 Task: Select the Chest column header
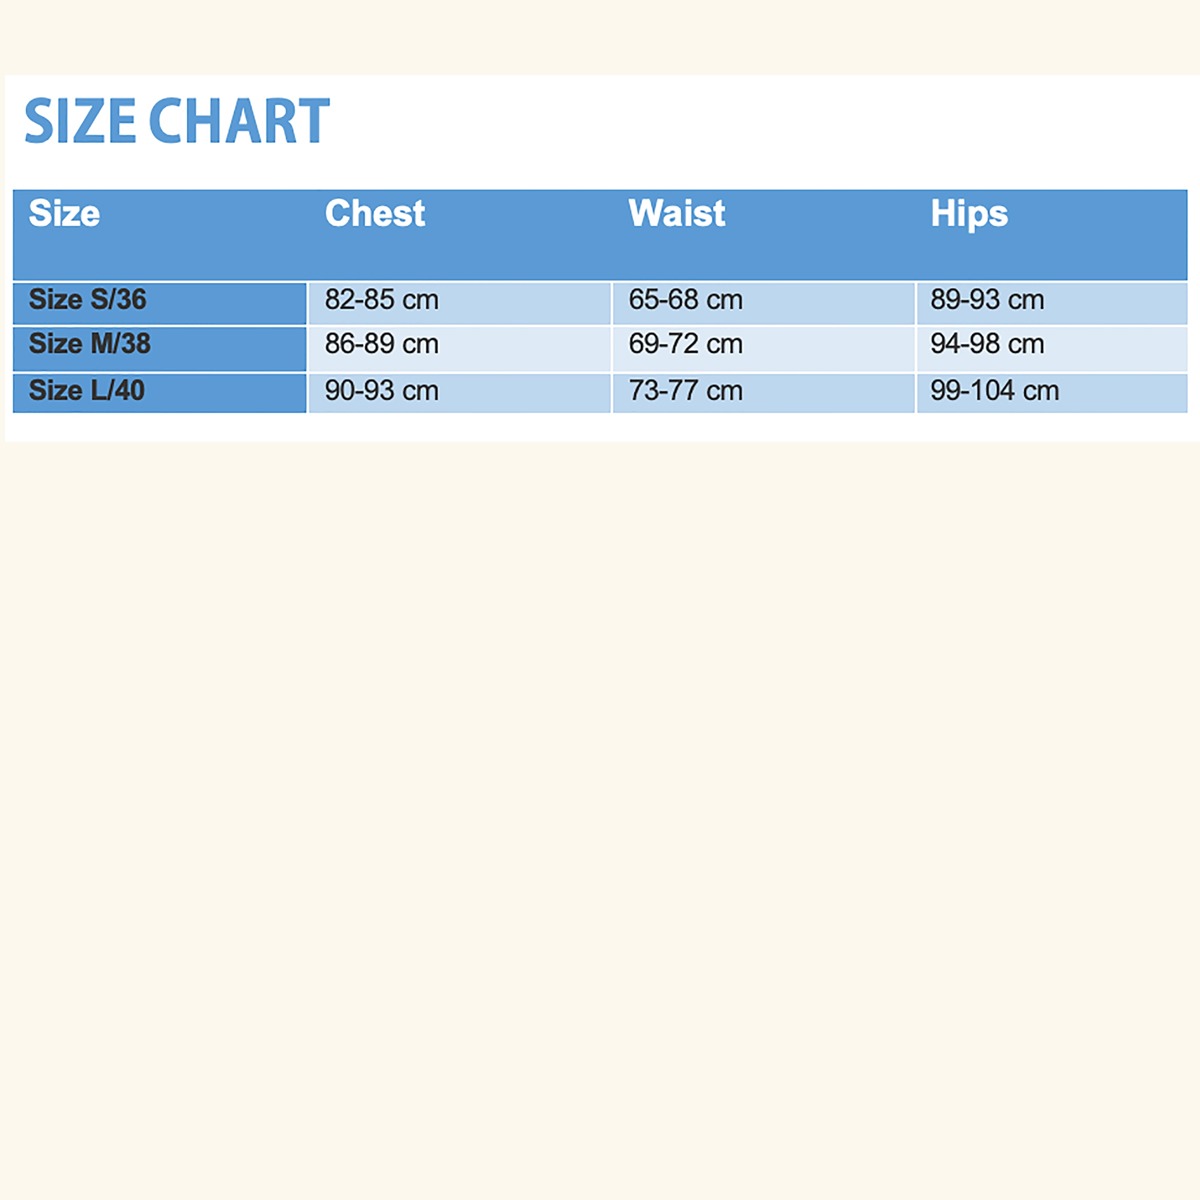375,214
